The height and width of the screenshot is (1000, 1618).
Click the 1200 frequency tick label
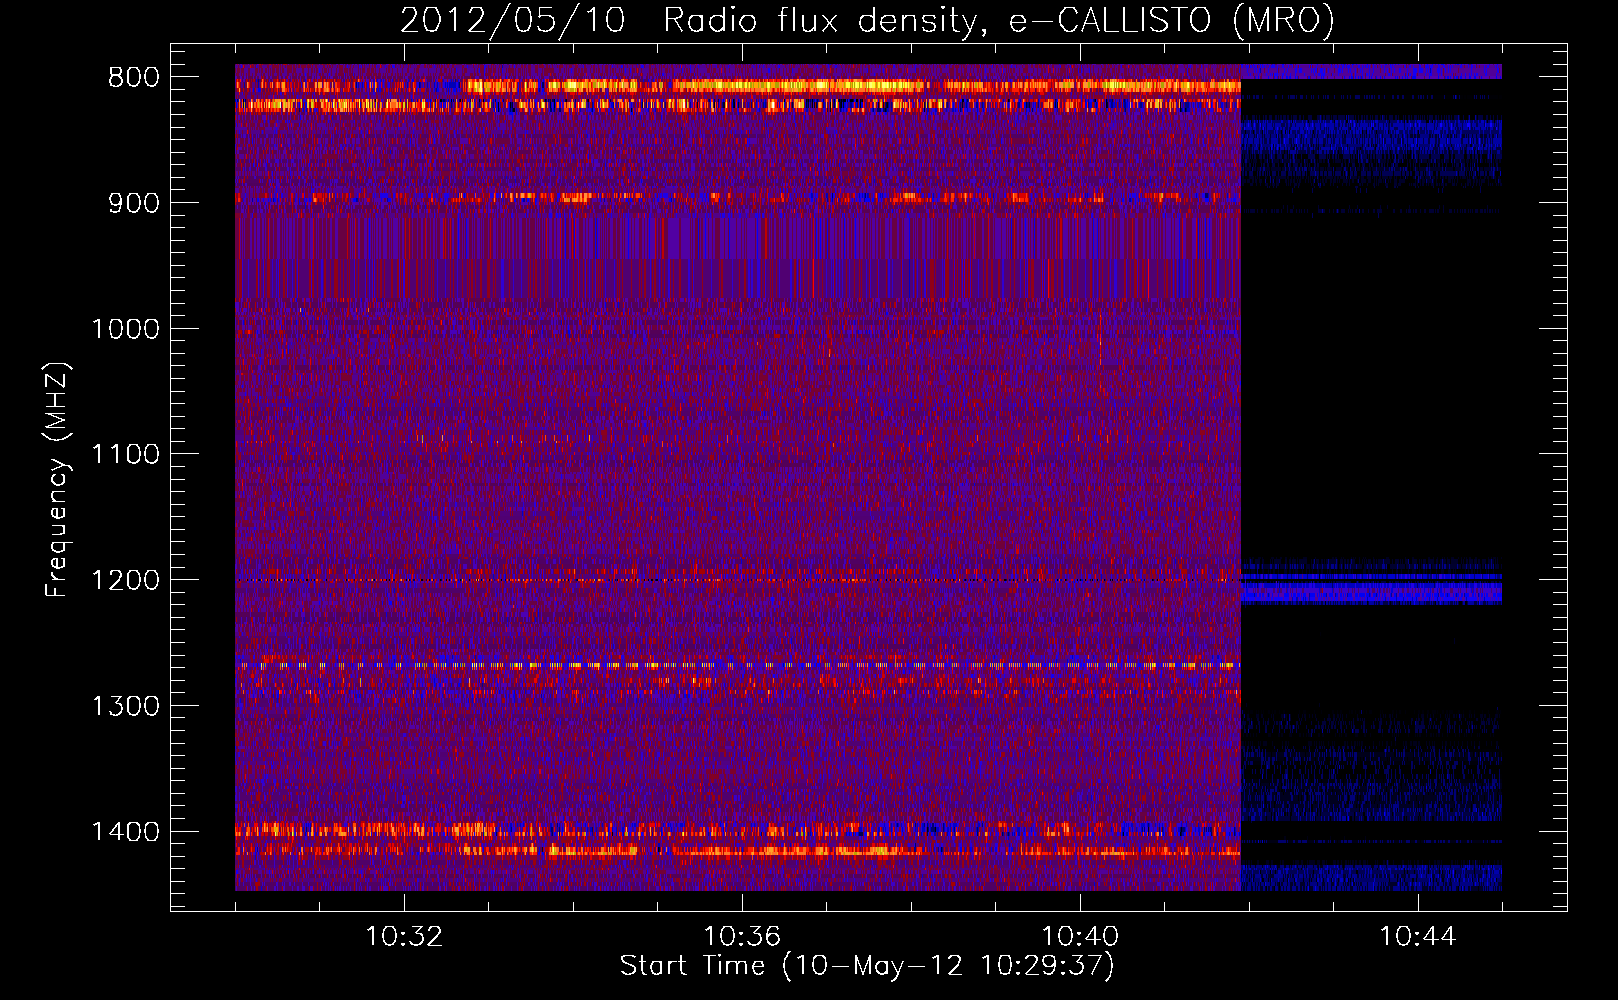tap(126, 581)
